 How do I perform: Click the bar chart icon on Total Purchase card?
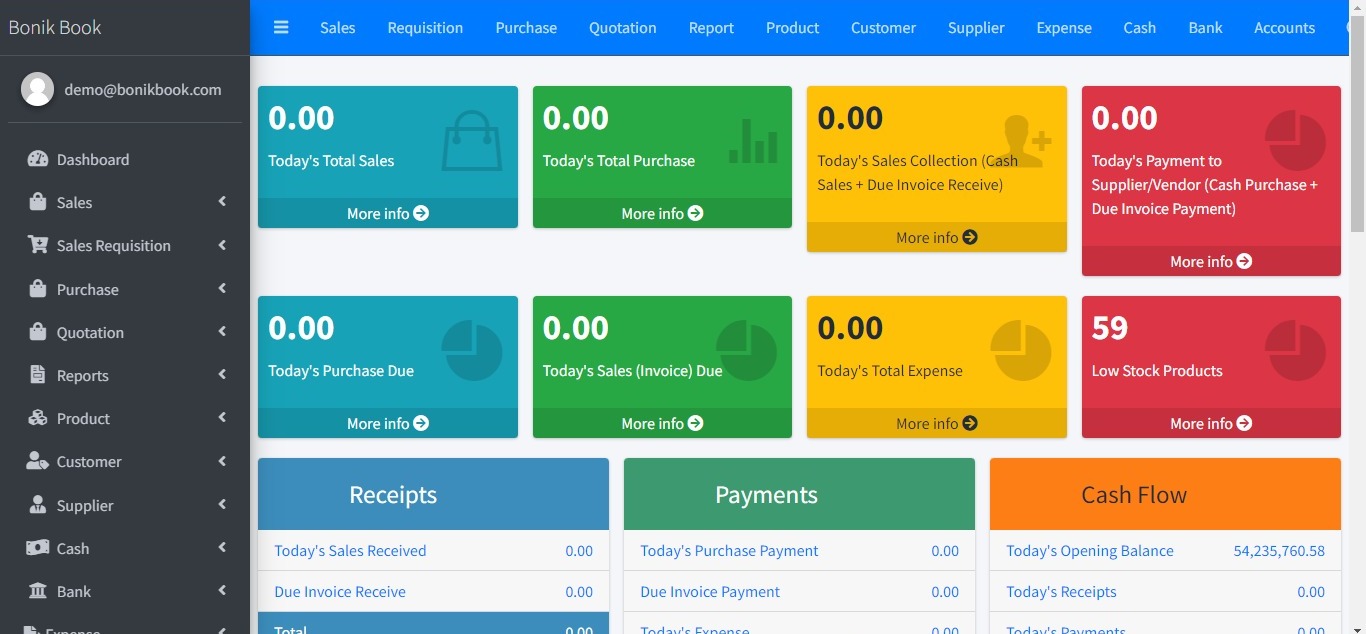click(x=753, y=141)
